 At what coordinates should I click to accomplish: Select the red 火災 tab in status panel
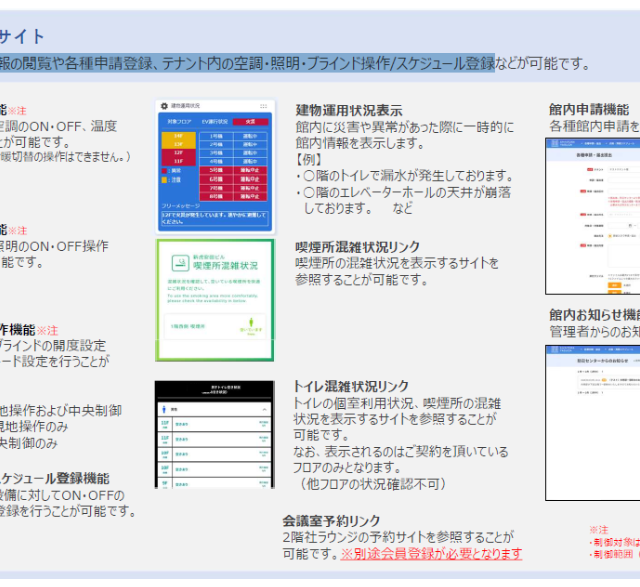coord(250,121)
